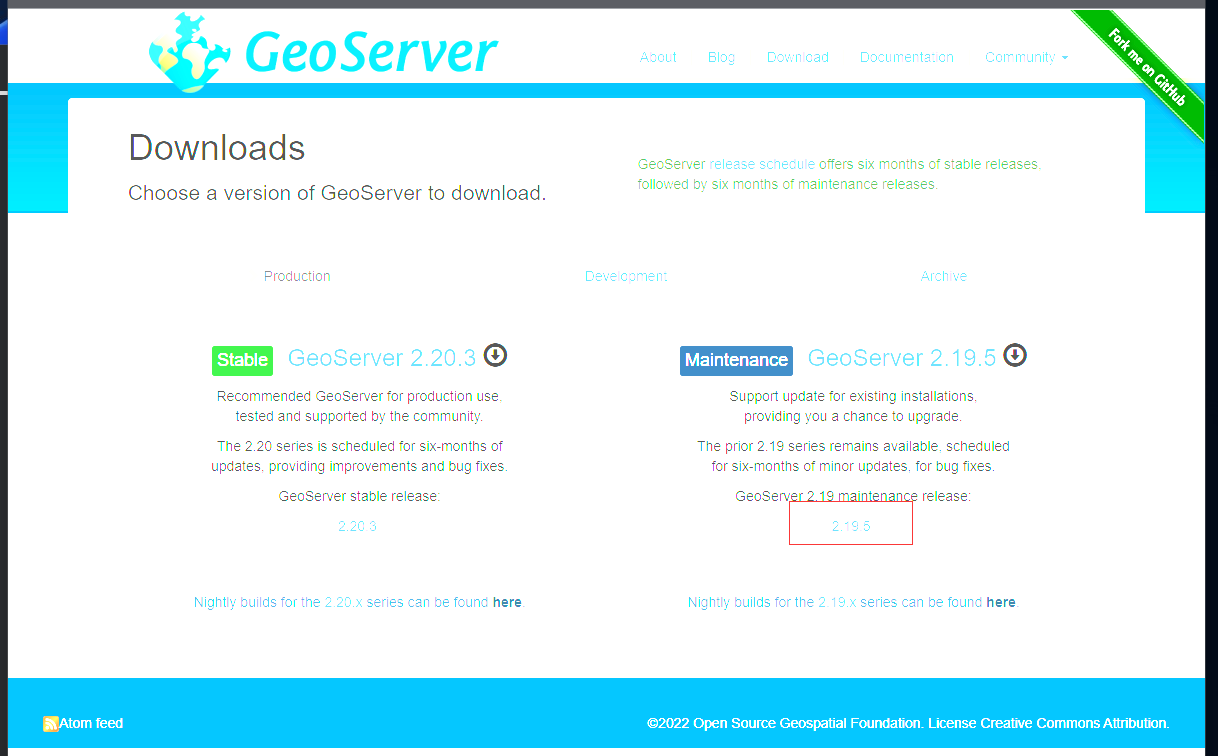This screenshot has height=756, width=1218.
Task: Select the GeoServer stable release: label
Action: coord(360,496)
